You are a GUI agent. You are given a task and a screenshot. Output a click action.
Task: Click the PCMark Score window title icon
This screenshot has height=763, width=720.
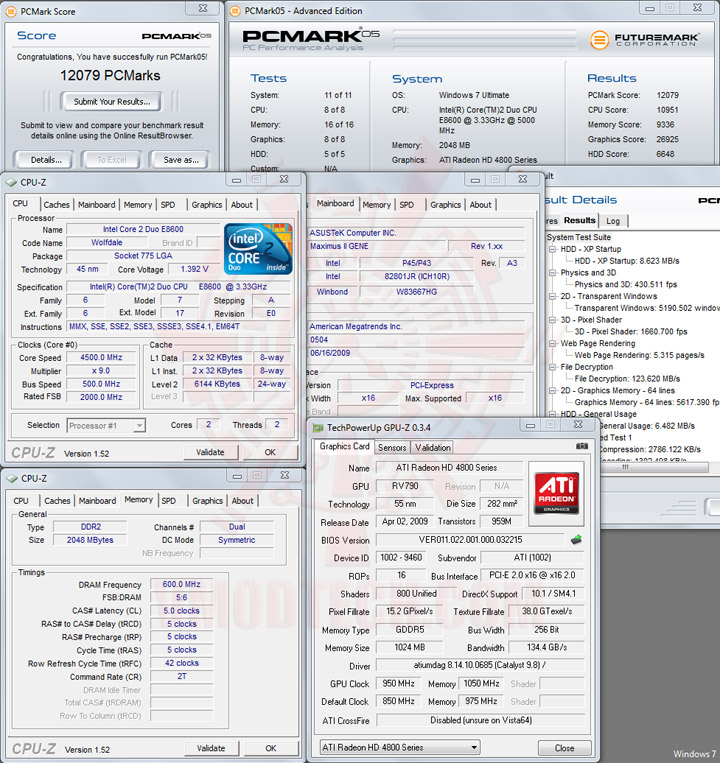pos(11,11)
